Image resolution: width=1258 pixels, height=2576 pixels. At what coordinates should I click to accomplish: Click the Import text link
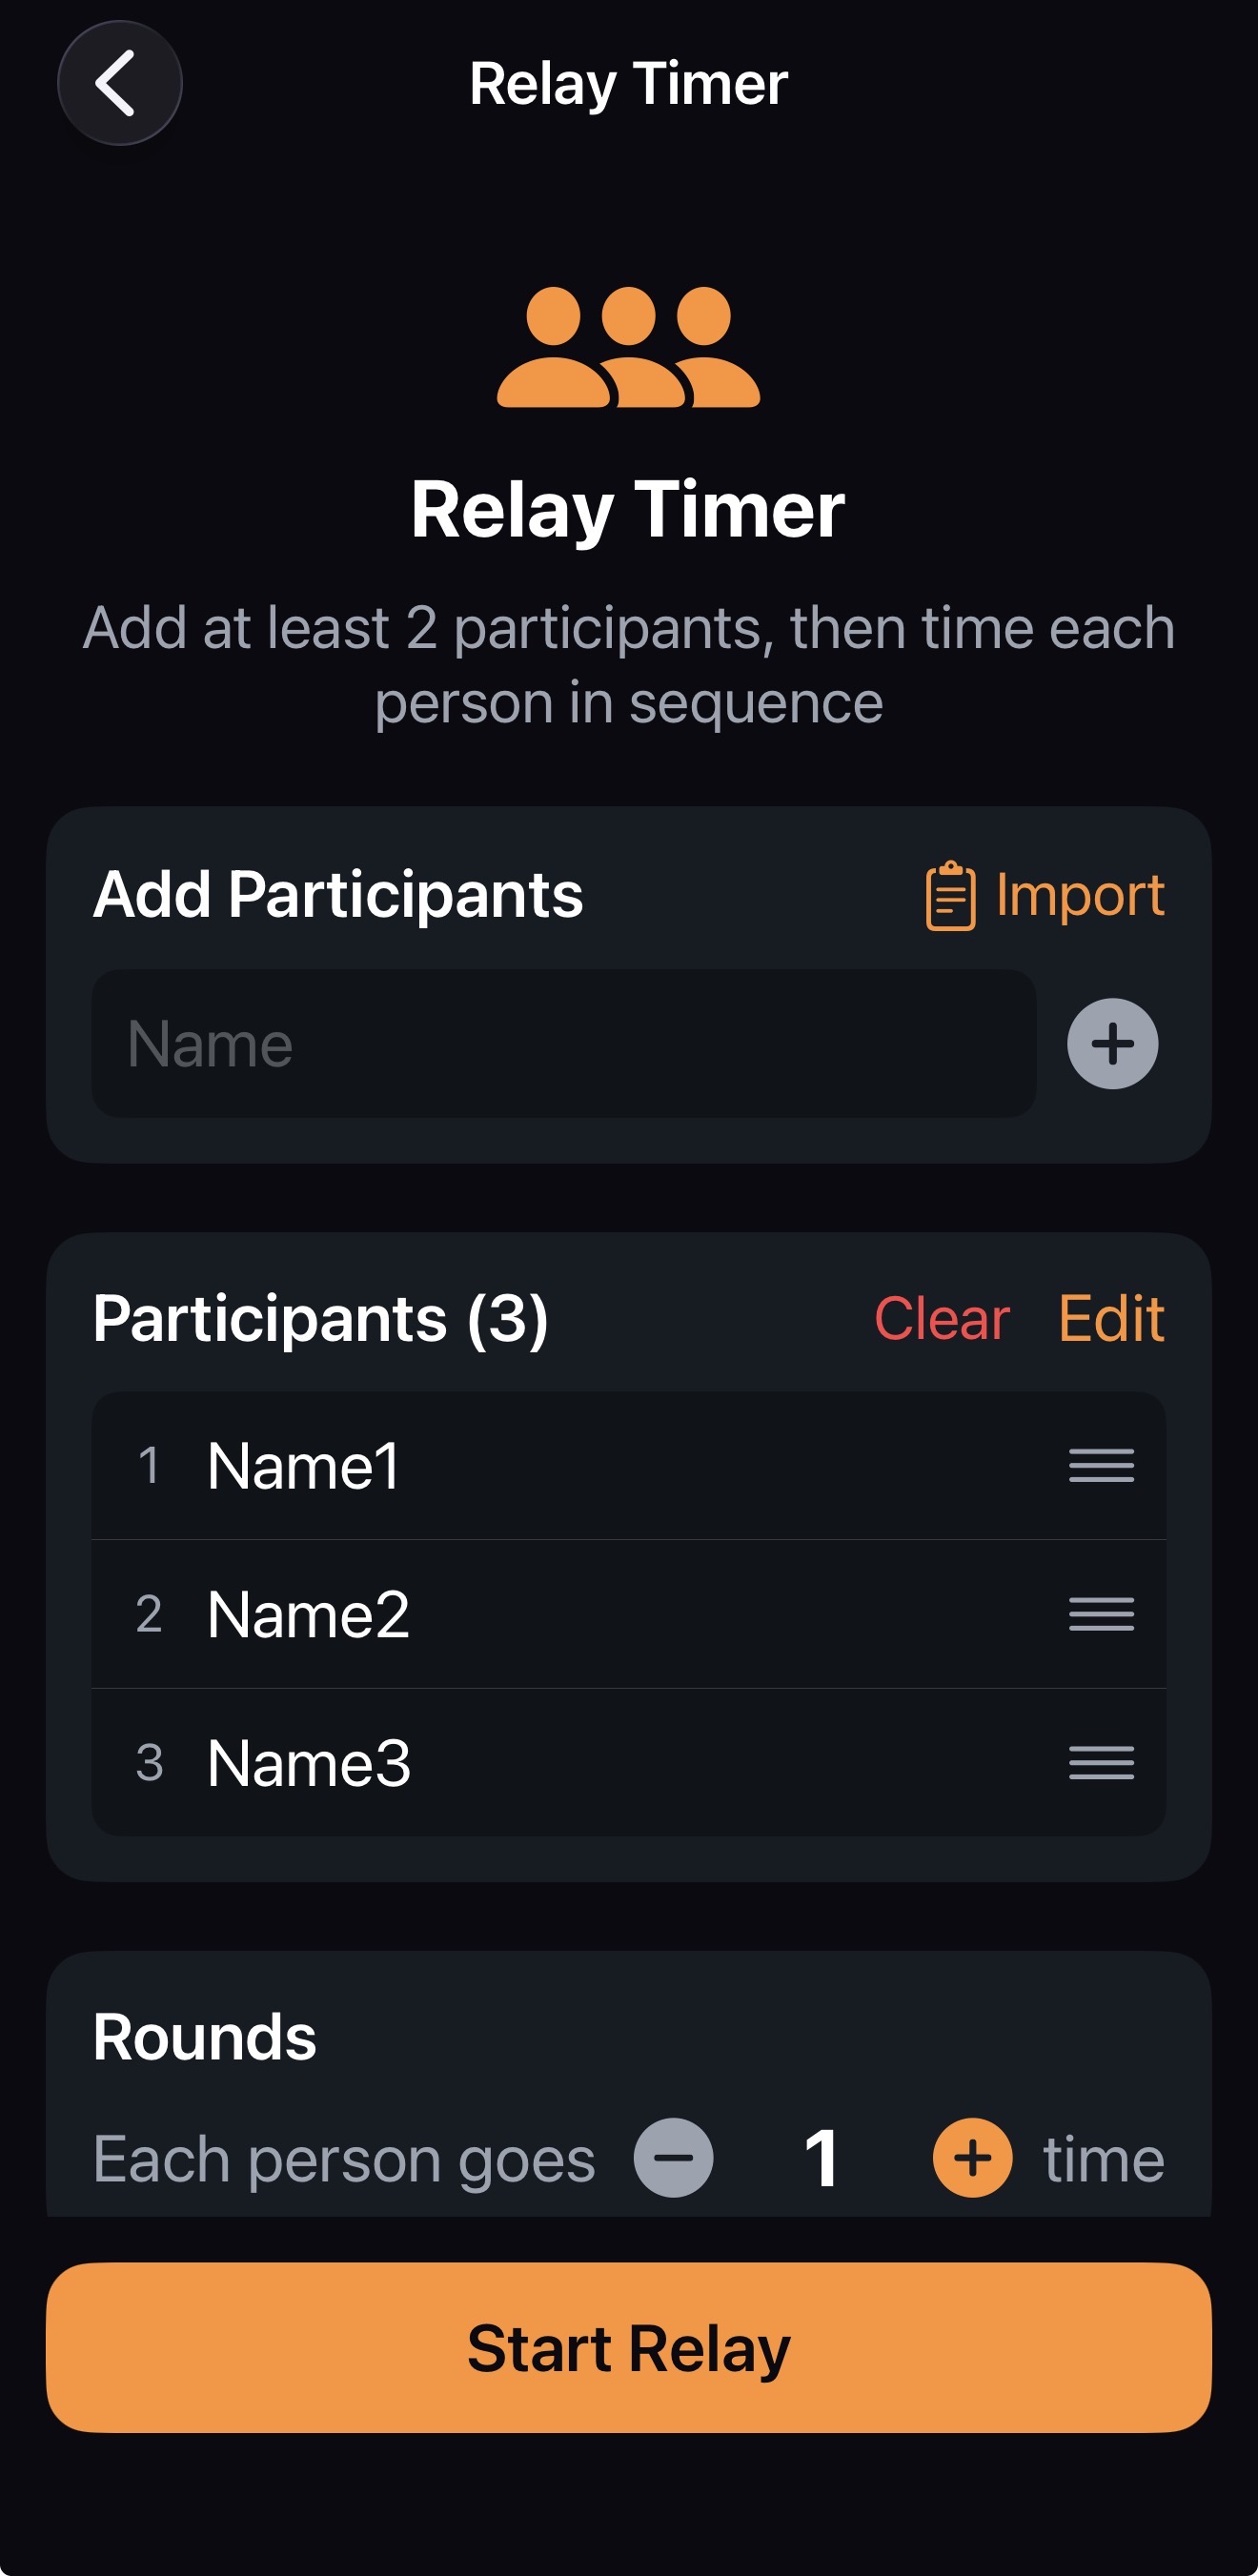1079,895
